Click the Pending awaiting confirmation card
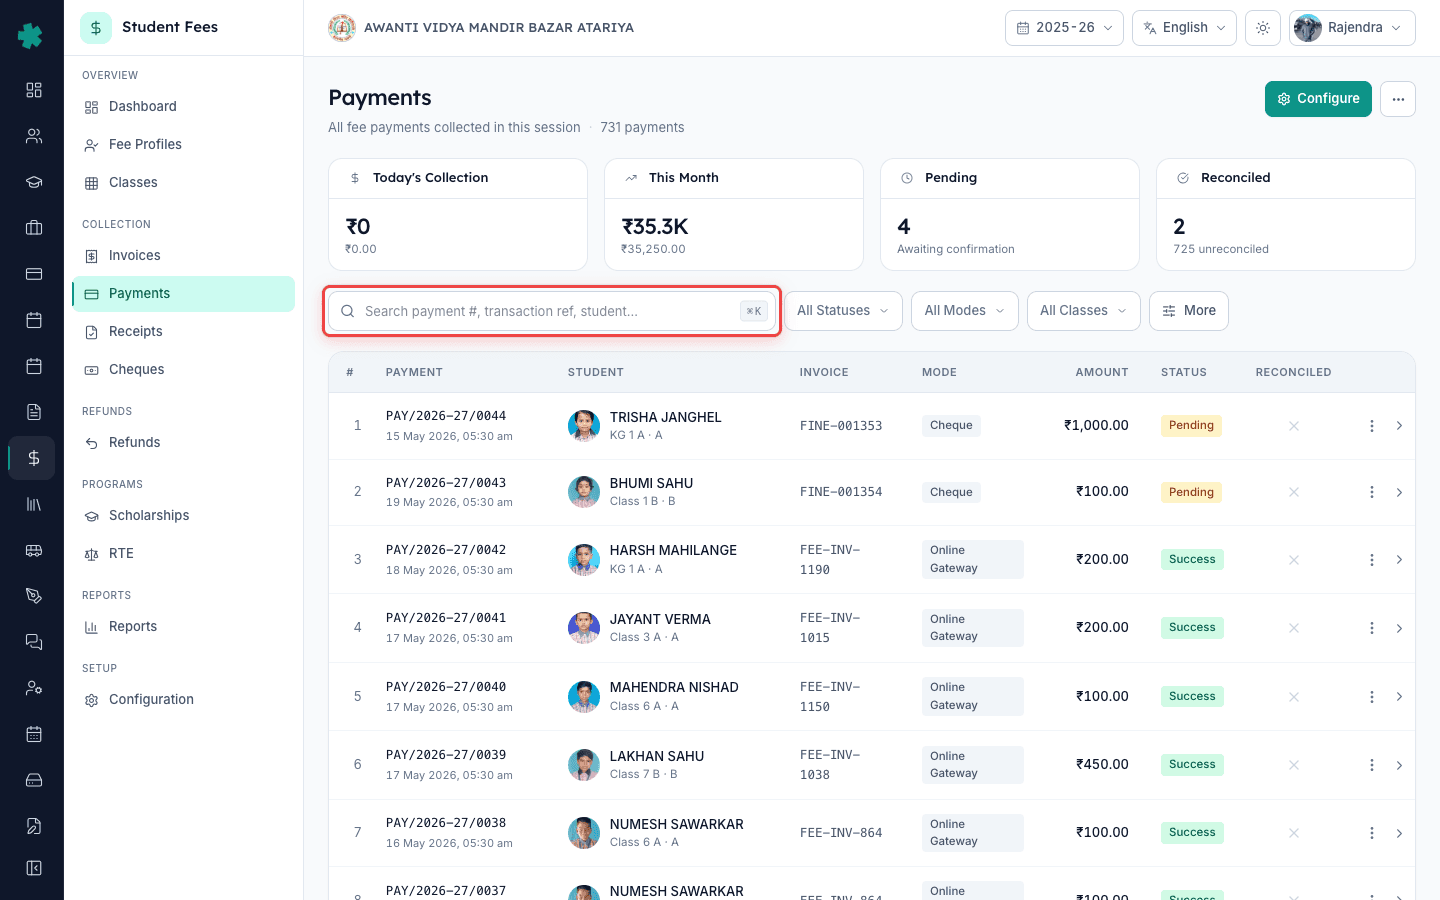Screen dimensions: 1440x900 (x=1010, y=214)
